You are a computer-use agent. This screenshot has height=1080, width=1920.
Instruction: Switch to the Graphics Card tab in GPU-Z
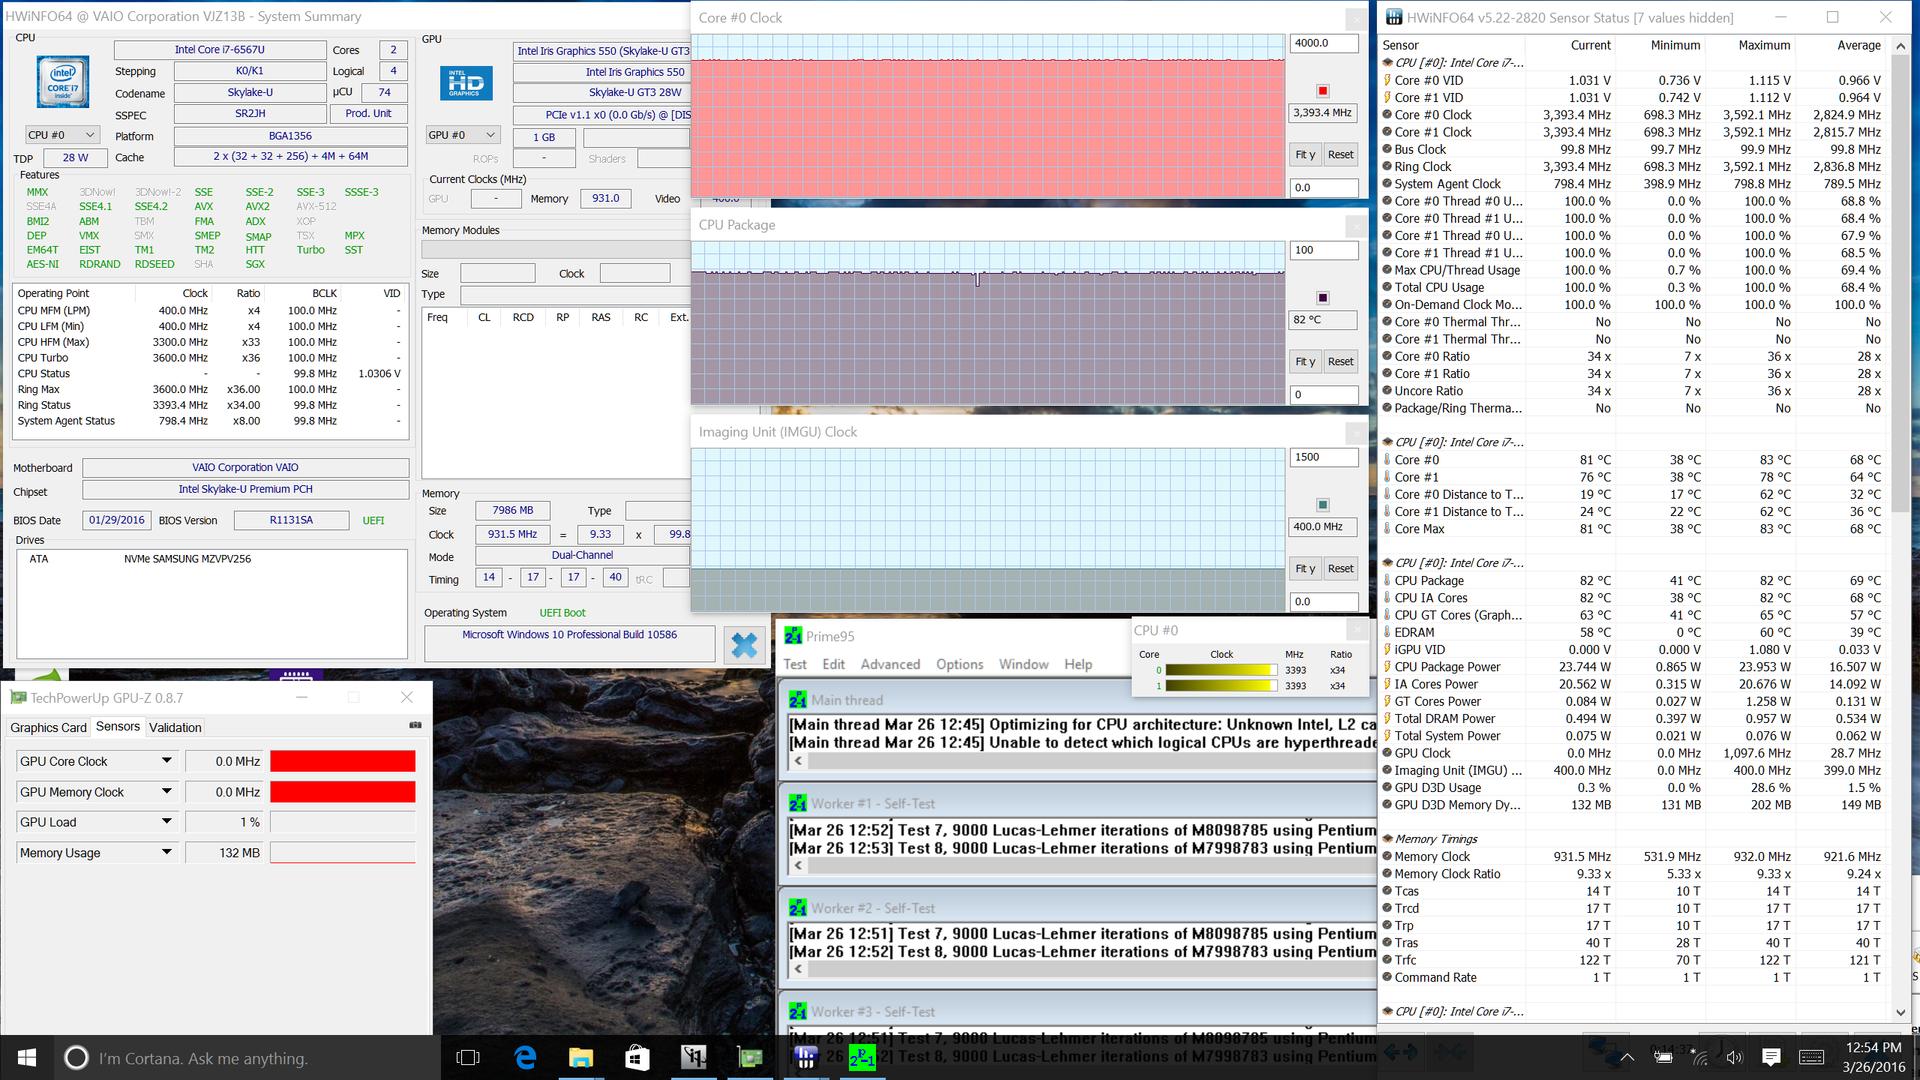click(48, 728)
